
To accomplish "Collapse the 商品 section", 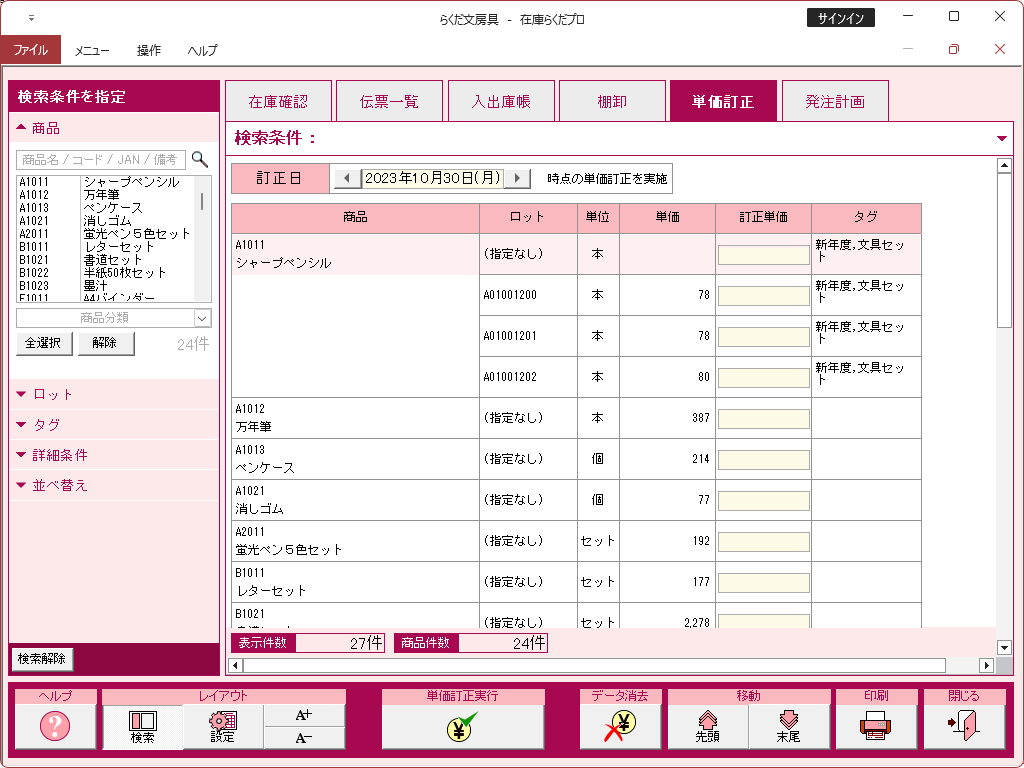I will click(21, 127).
